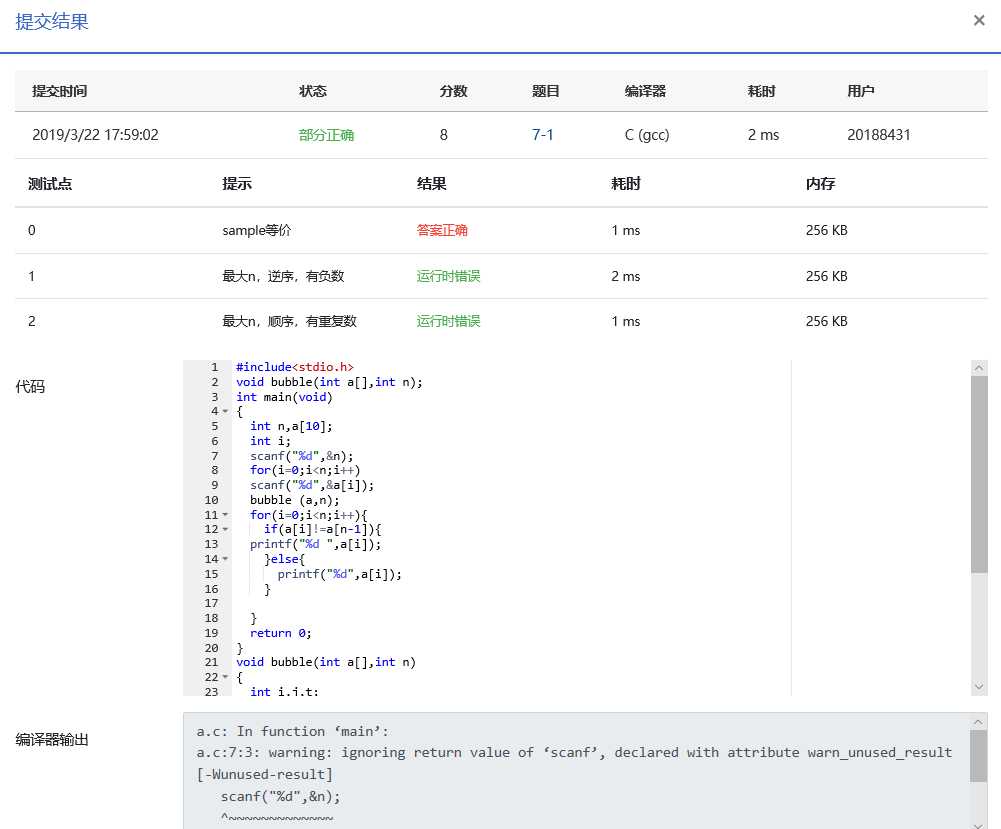The height and width of the screenshot is (829, 1001).
Task: Click the 用户 column header
Action: [x=861, y=91]
